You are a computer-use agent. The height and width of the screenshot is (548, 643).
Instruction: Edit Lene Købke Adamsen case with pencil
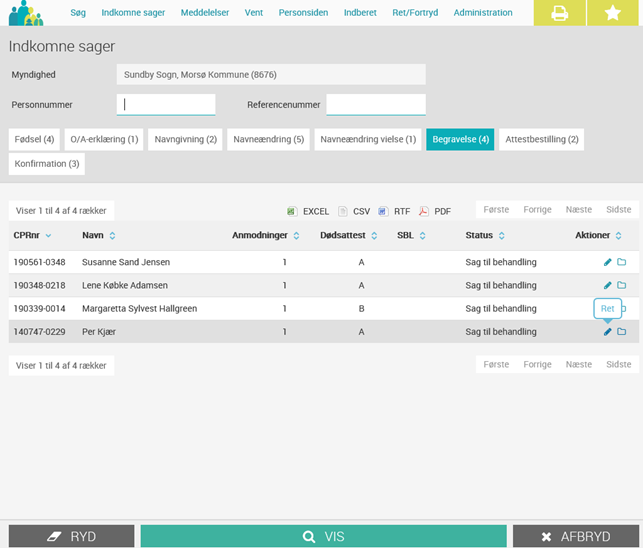608,285
